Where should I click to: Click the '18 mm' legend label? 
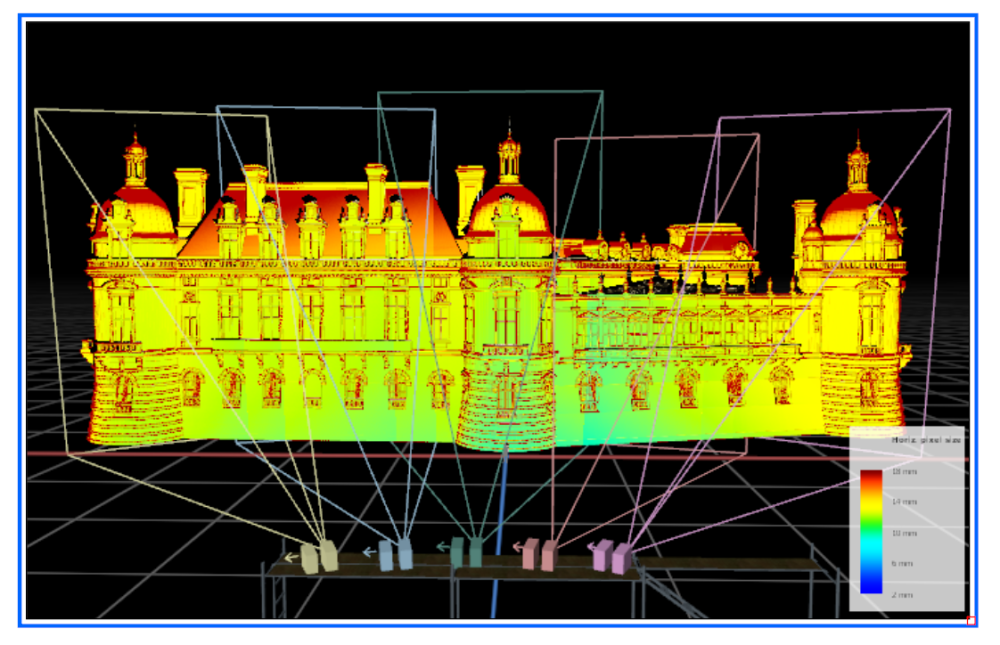point(904,471)
